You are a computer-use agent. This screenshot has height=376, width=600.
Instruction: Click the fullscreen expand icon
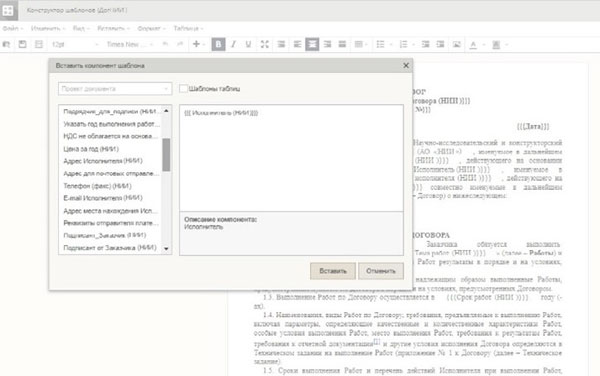pyautogui.click(x=264, y=44)
